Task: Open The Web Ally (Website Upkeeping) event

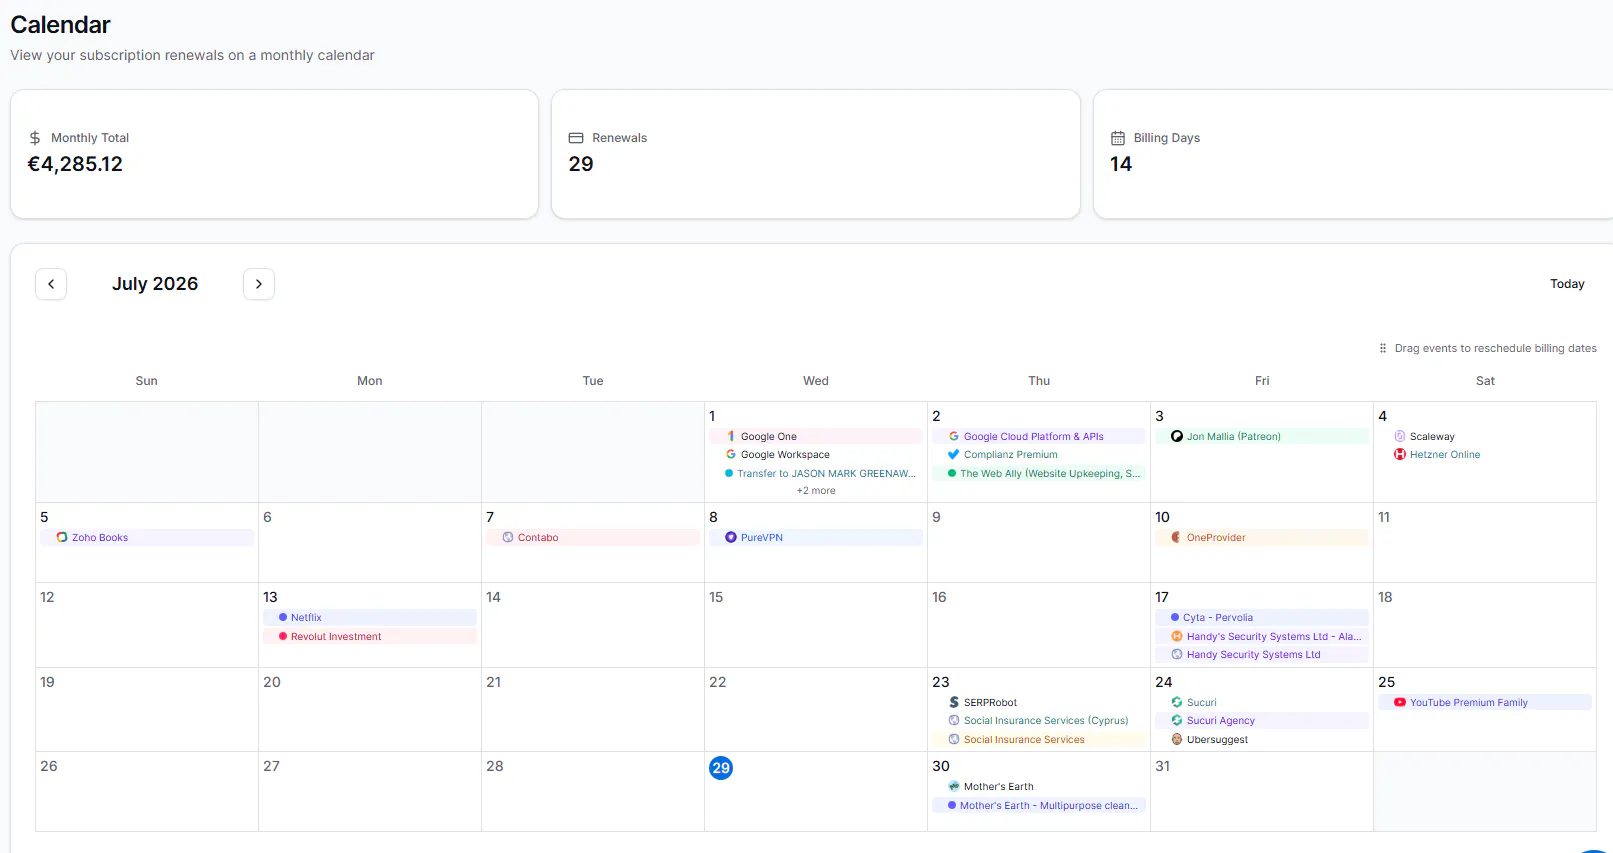Action: click(x=1039, y=473)
